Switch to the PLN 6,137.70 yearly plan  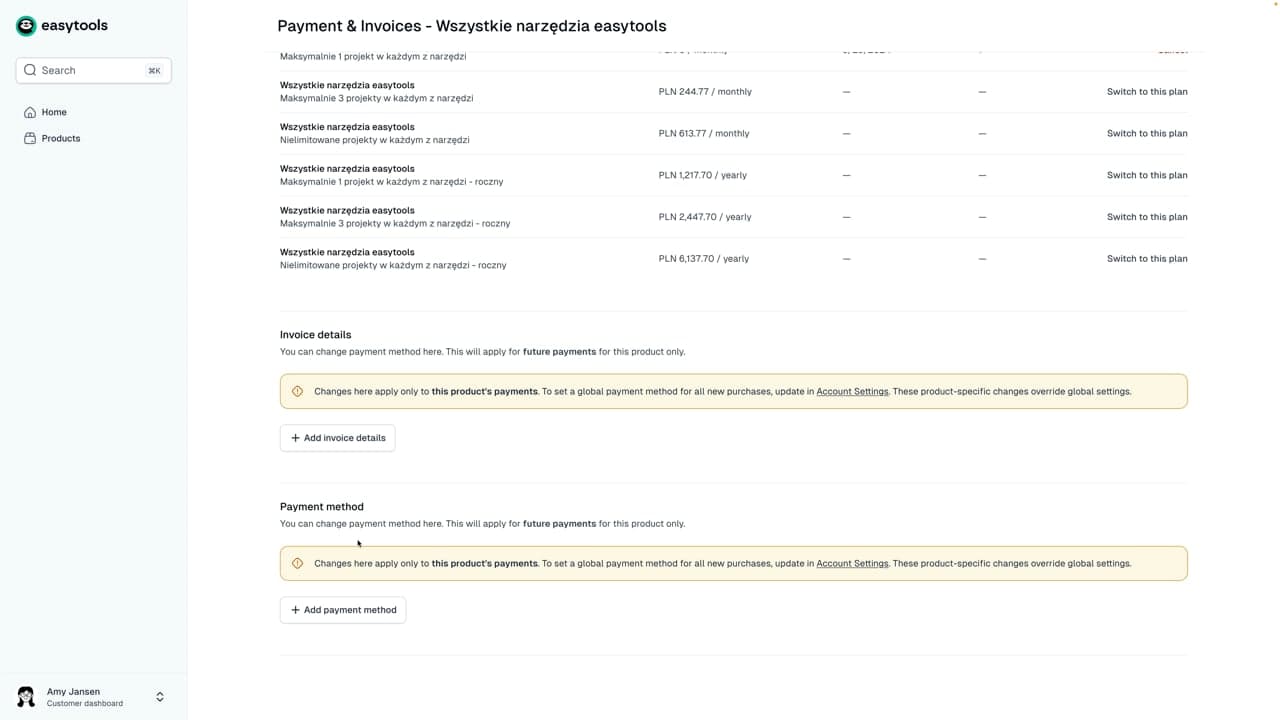tap(1147, 259)
